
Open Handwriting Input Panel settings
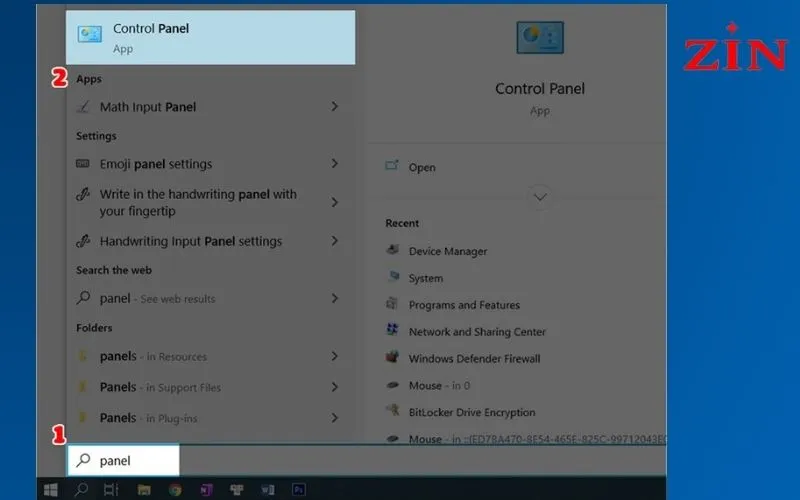click(190, 241)
